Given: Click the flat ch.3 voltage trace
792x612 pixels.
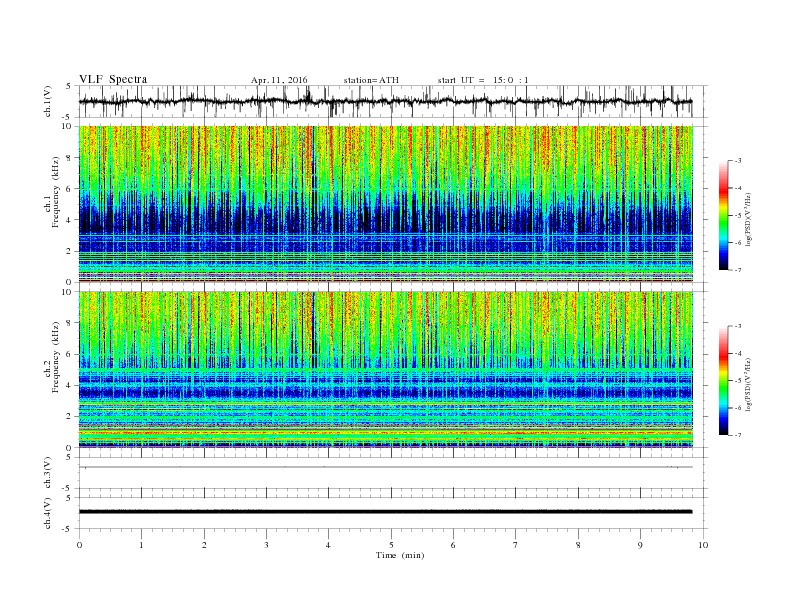Looking at the screenshot, I should pyautogui.click(x=385, y=467).
